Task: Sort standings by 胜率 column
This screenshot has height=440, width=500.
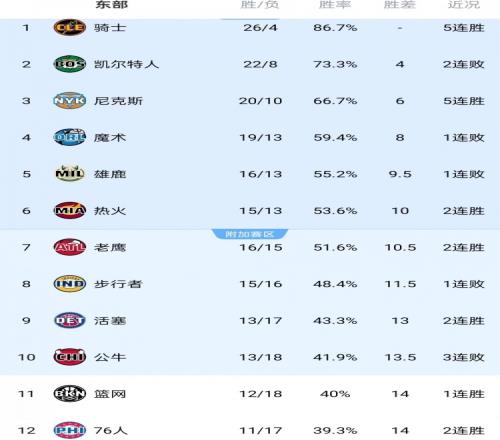Action: 335,4
